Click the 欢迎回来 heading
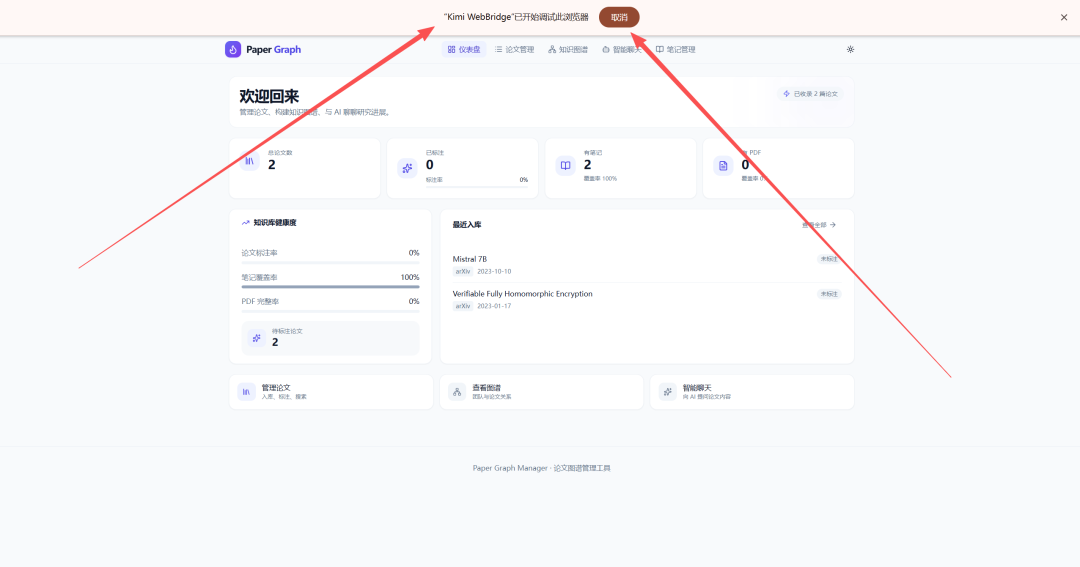The image size is (1080, 567). (269, 96)
